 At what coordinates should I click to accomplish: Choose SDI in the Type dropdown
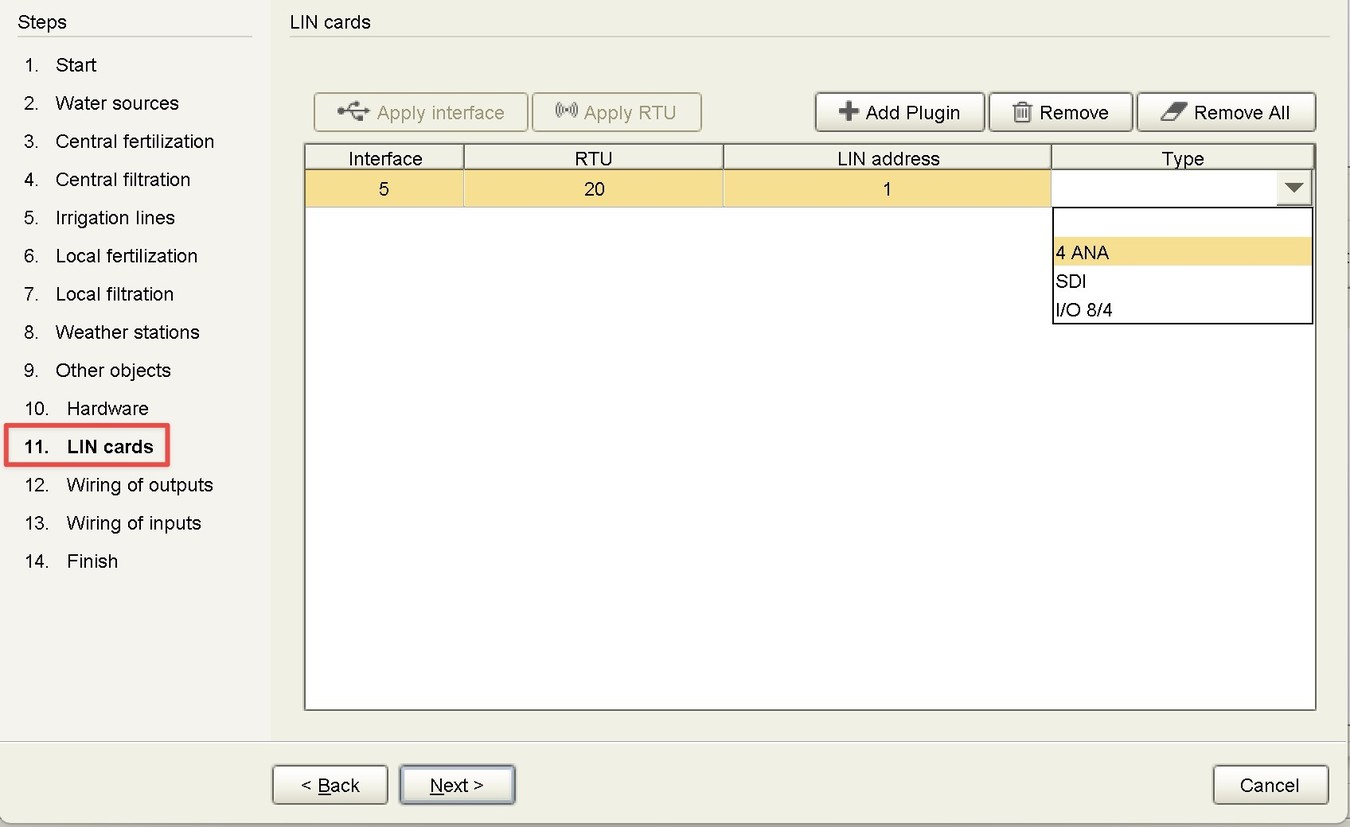point(1182,281)
